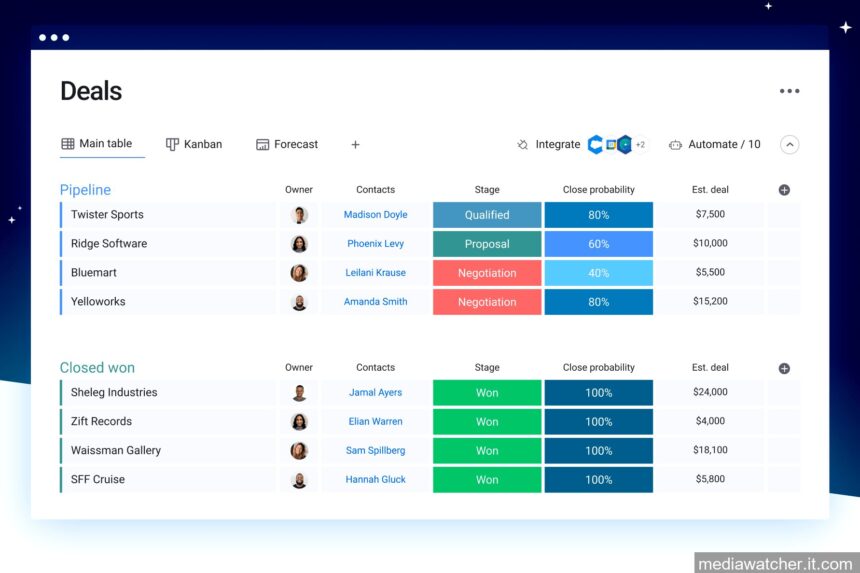
Task: Add a new view with plus icon
Action: click(x=355, y=144)
